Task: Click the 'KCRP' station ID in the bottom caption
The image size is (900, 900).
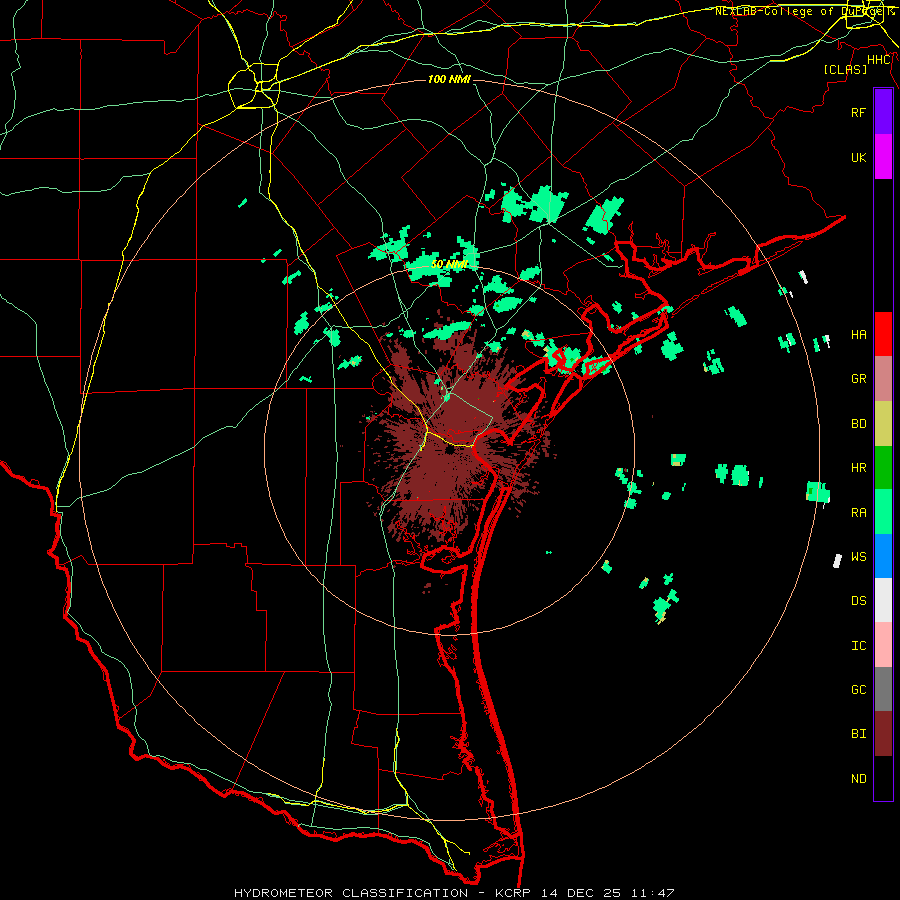Action: pos(515,893)
